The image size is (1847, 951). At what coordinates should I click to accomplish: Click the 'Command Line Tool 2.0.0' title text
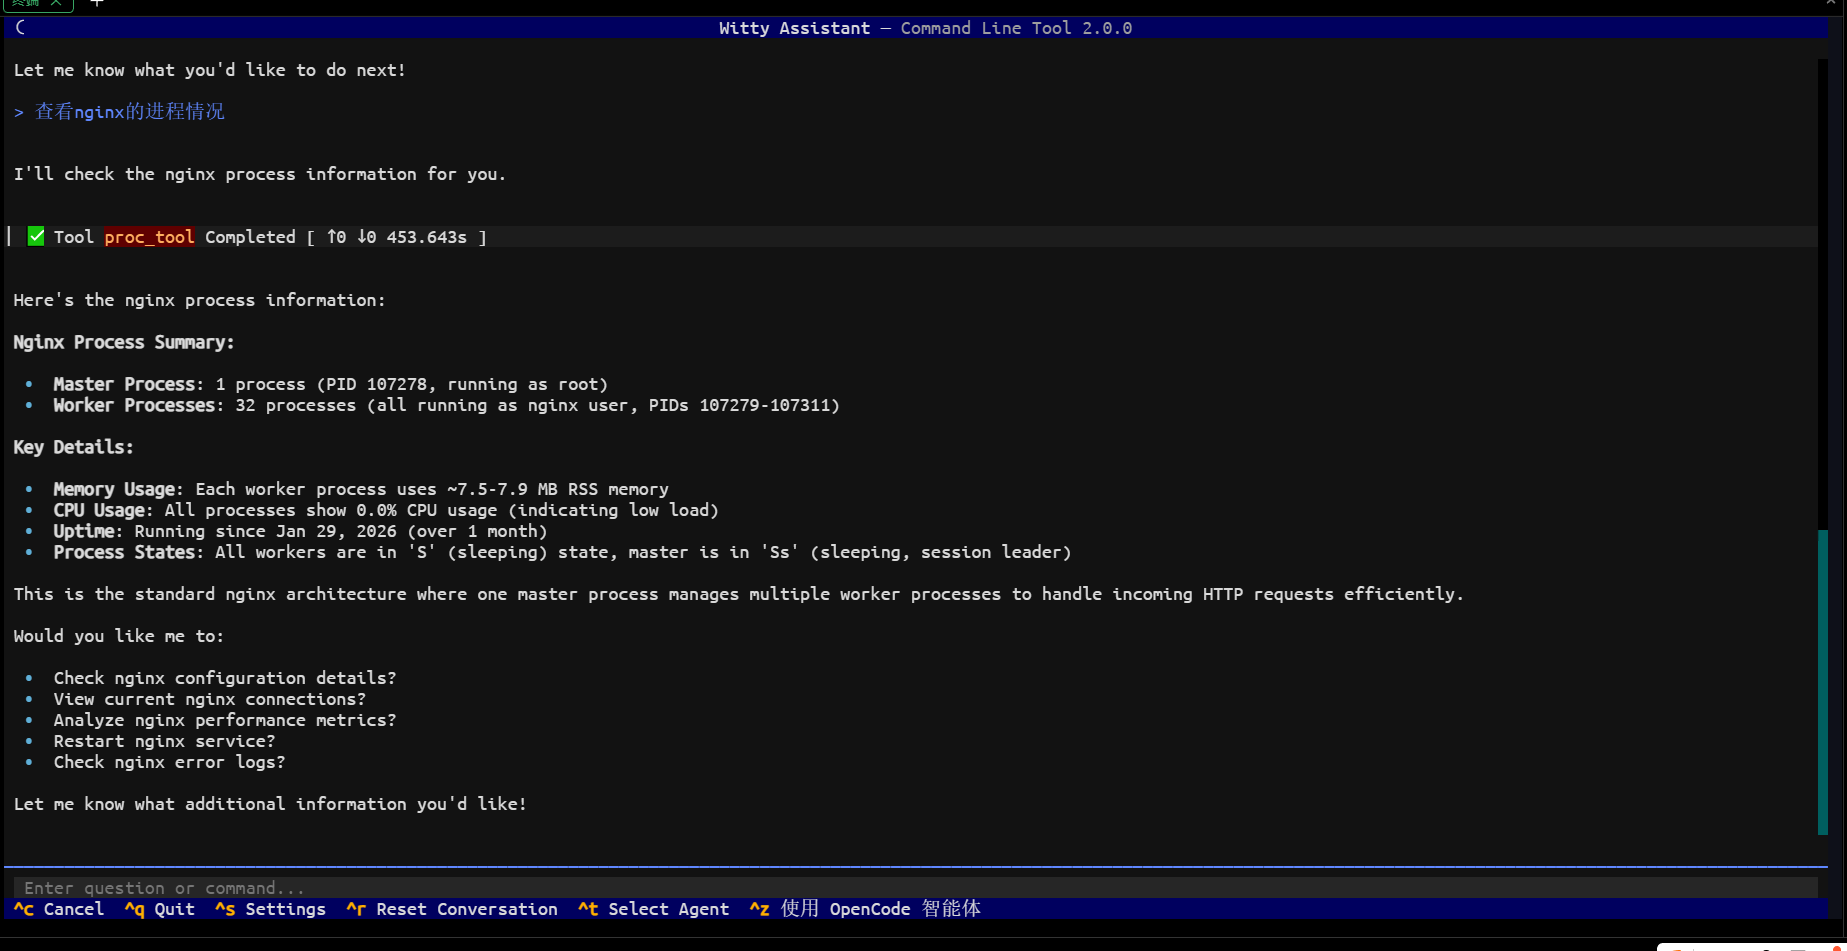1016,28
